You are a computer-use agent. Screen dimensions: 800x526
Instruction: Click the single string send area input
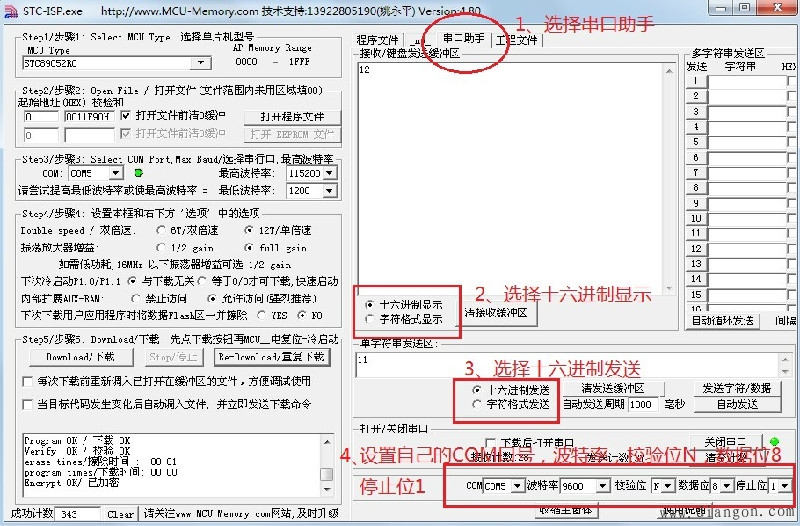pyautogui.click(x=567, y=365)
